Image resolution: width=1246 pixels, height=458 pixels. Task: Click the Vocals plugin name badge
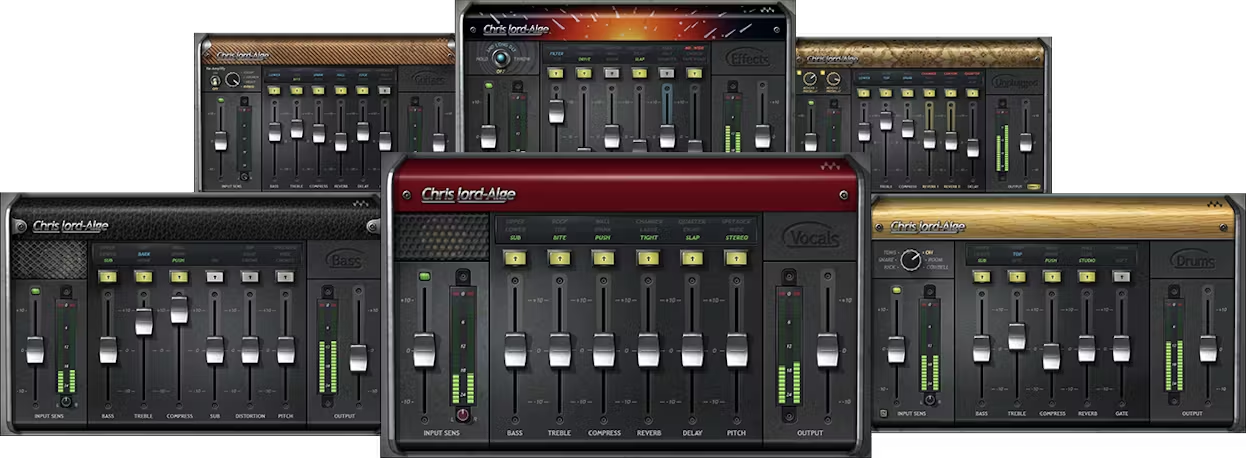812,237
